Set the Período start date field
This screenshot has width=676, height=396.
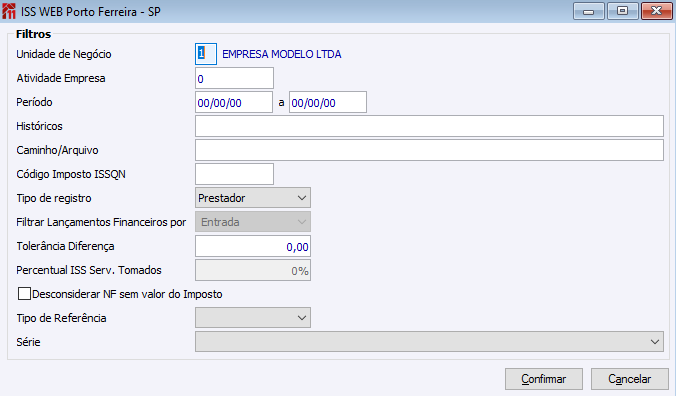234,102
